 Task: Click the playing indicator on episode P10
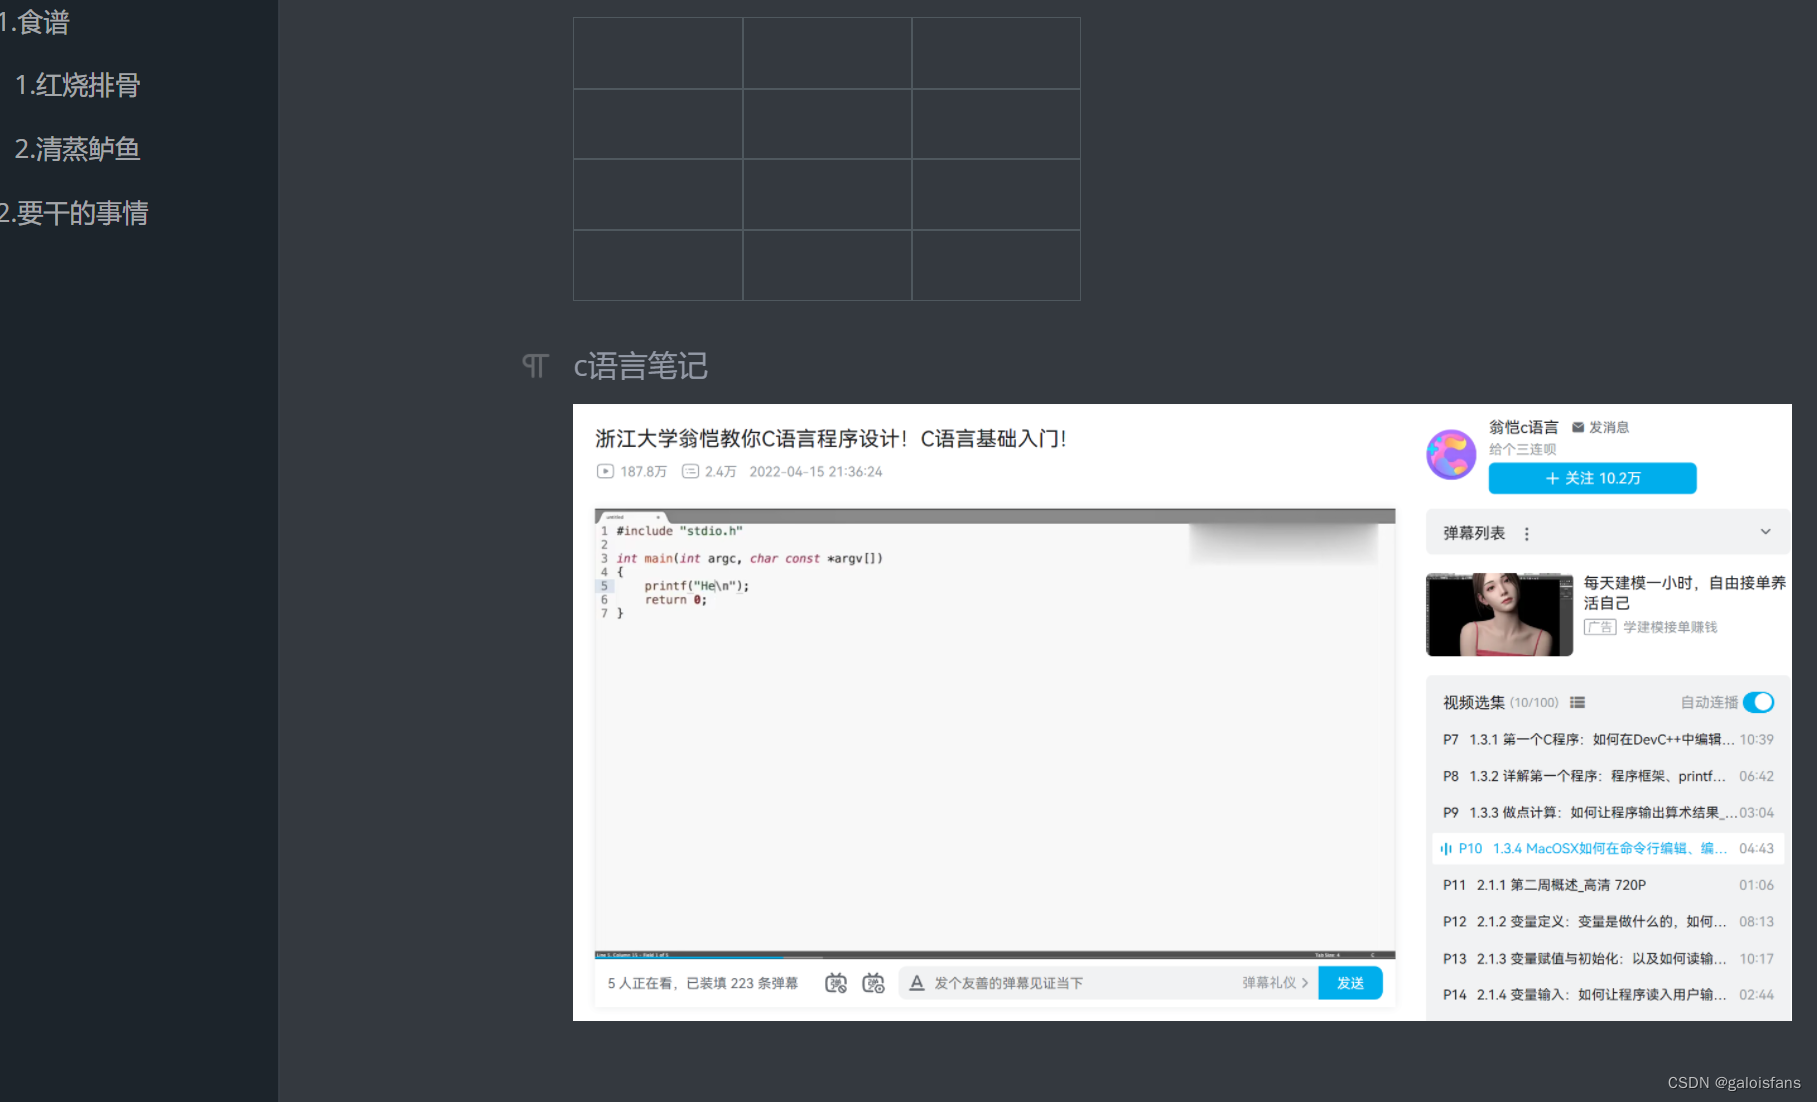click(1447, 848)
